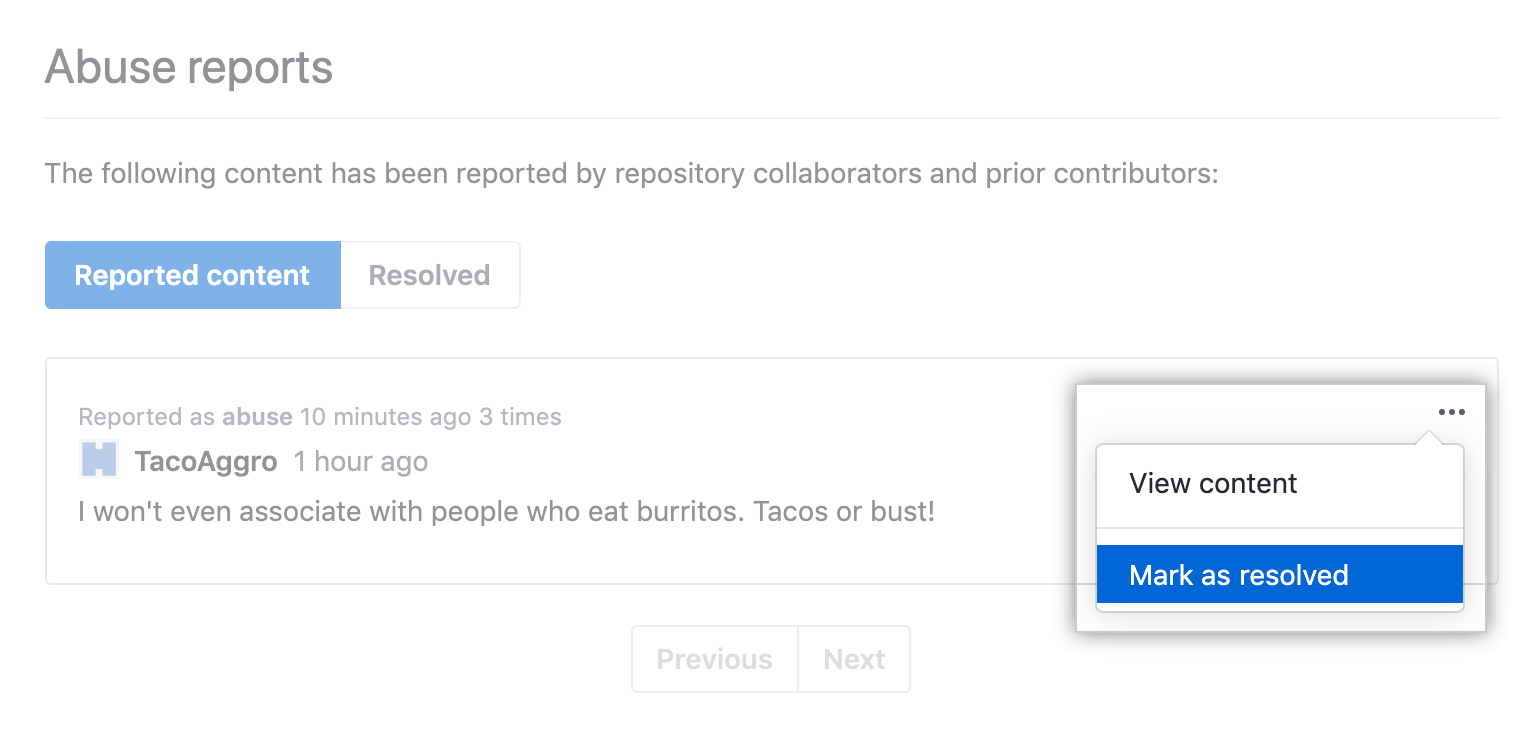Choose View content from the dropdown

(1213, 484)
